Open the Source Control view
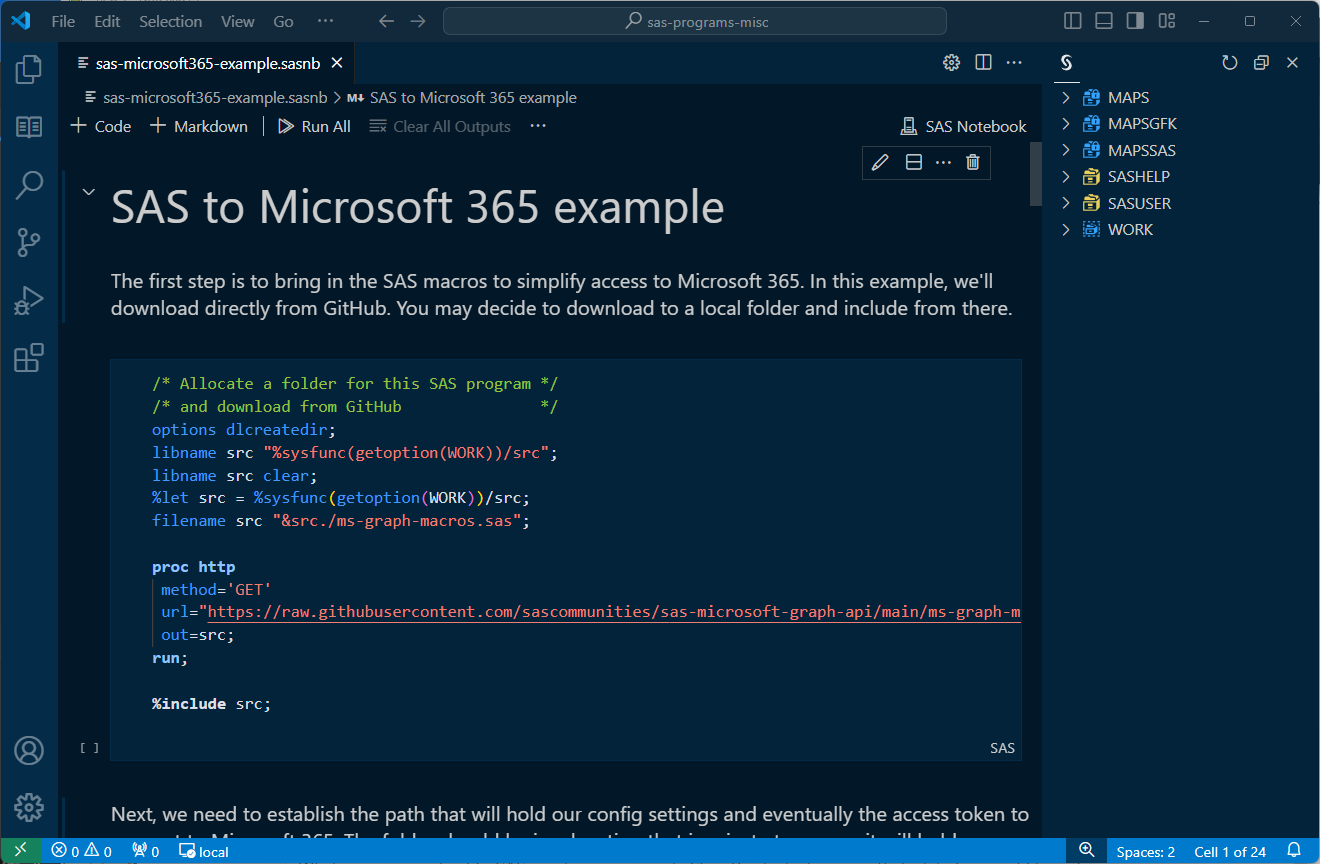The width and height of the screenshot is (1320, 864). [x=29, y=242]
